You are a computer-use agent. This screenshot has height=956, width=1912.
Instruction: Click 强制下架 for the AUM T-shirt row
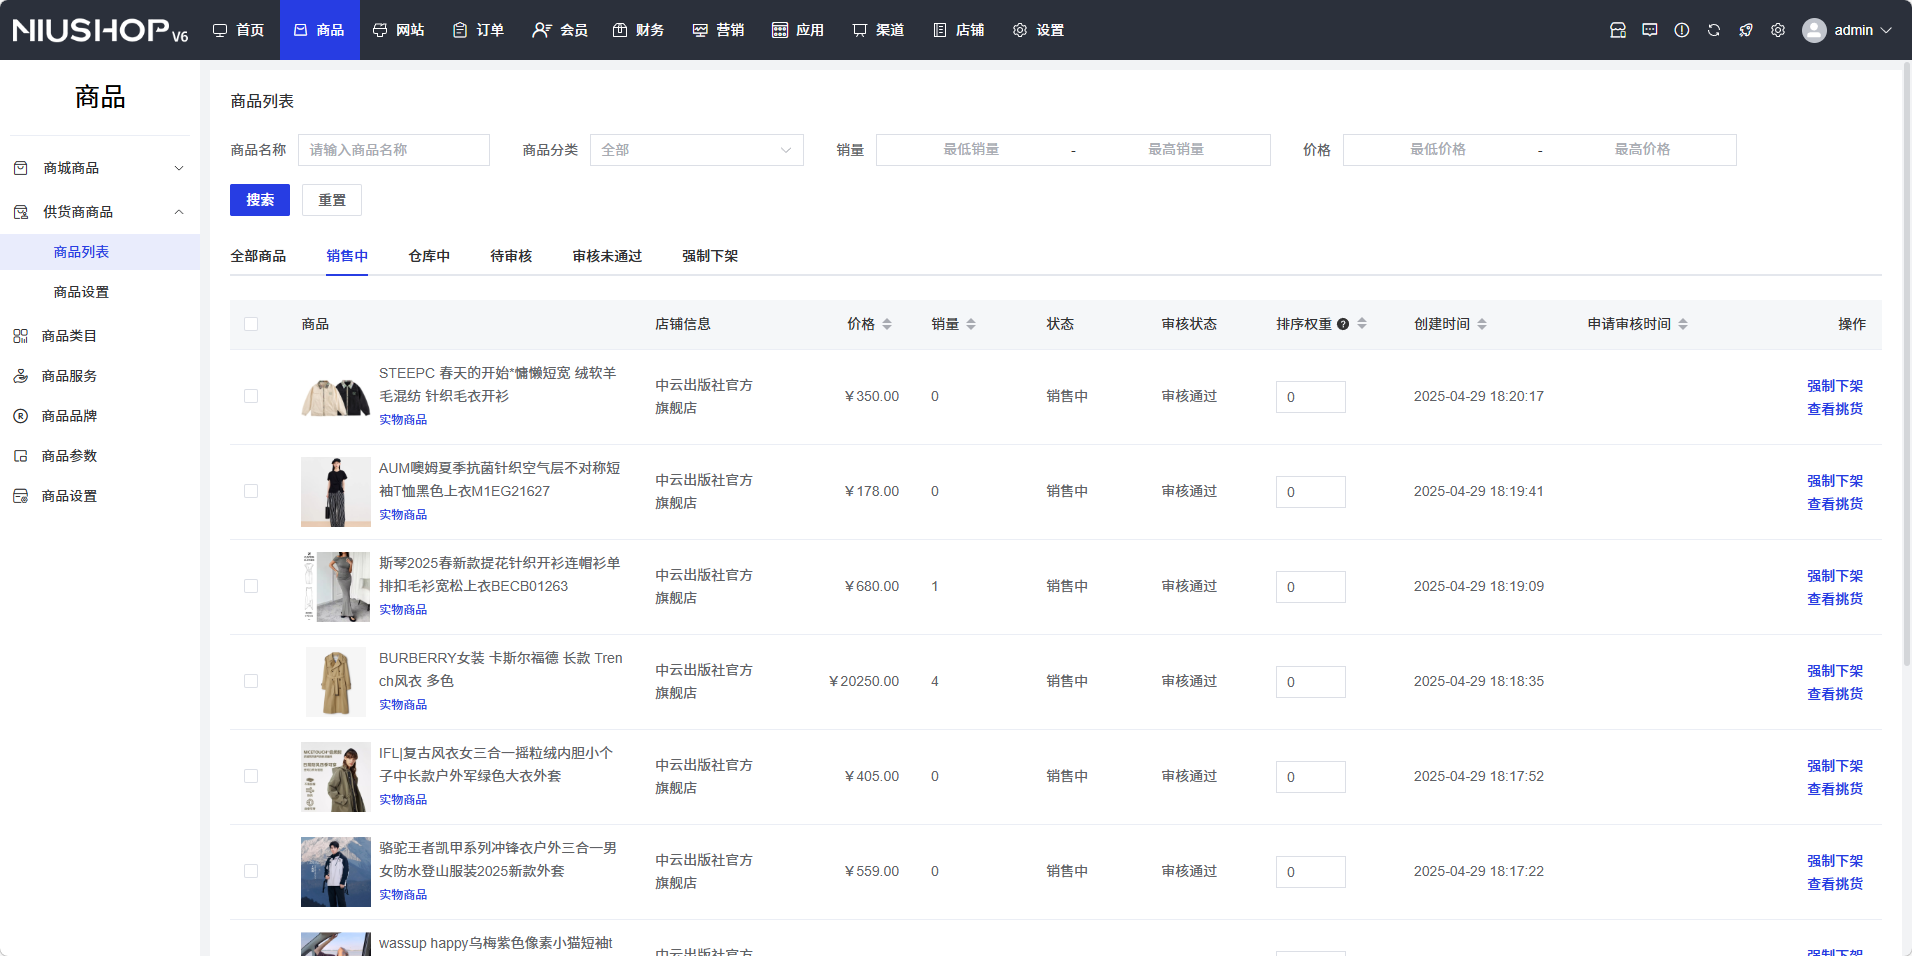click(1834, 481)
